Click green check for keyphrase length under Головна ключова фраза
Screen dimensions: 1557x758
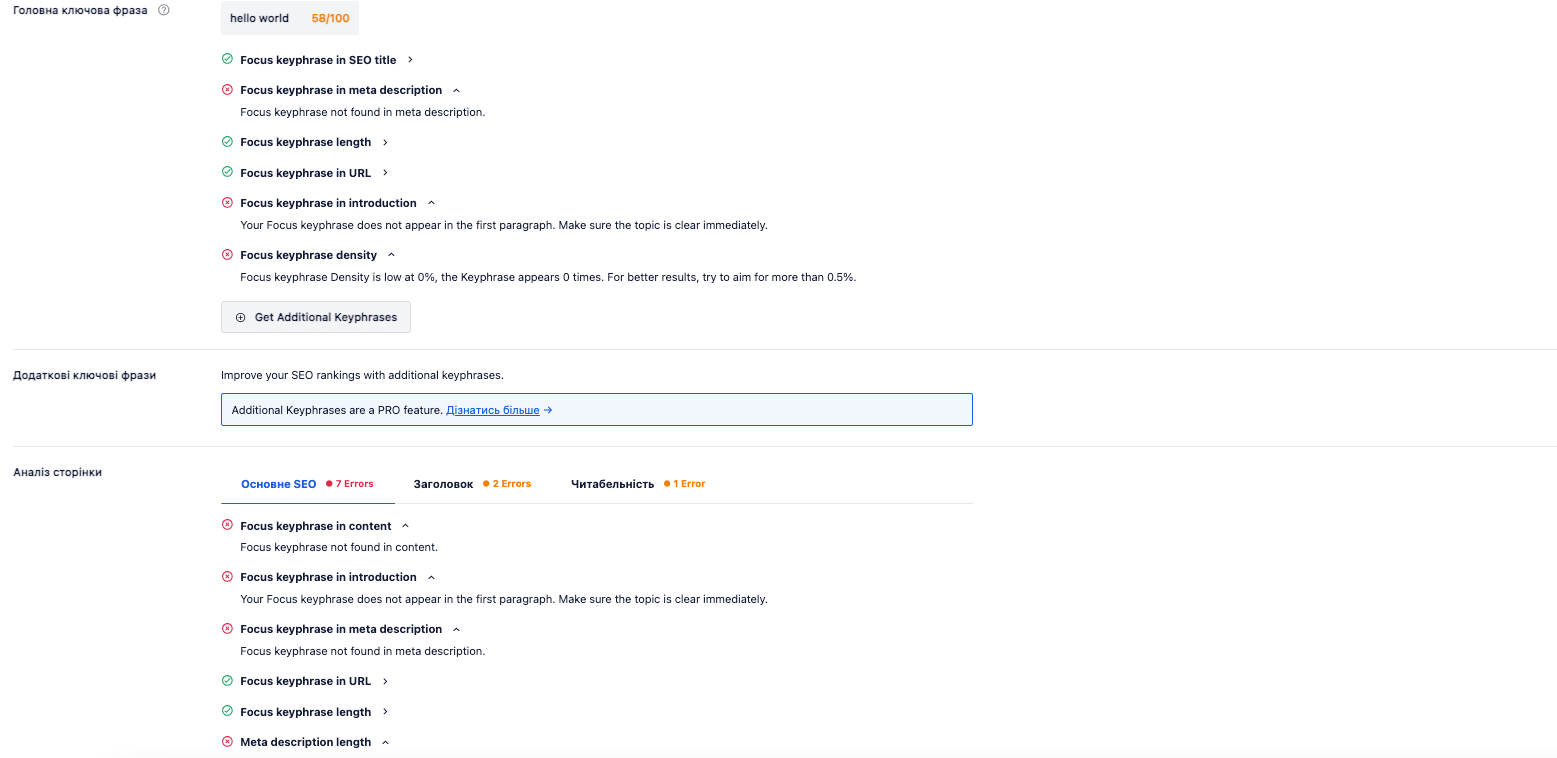tap(227, 142)
